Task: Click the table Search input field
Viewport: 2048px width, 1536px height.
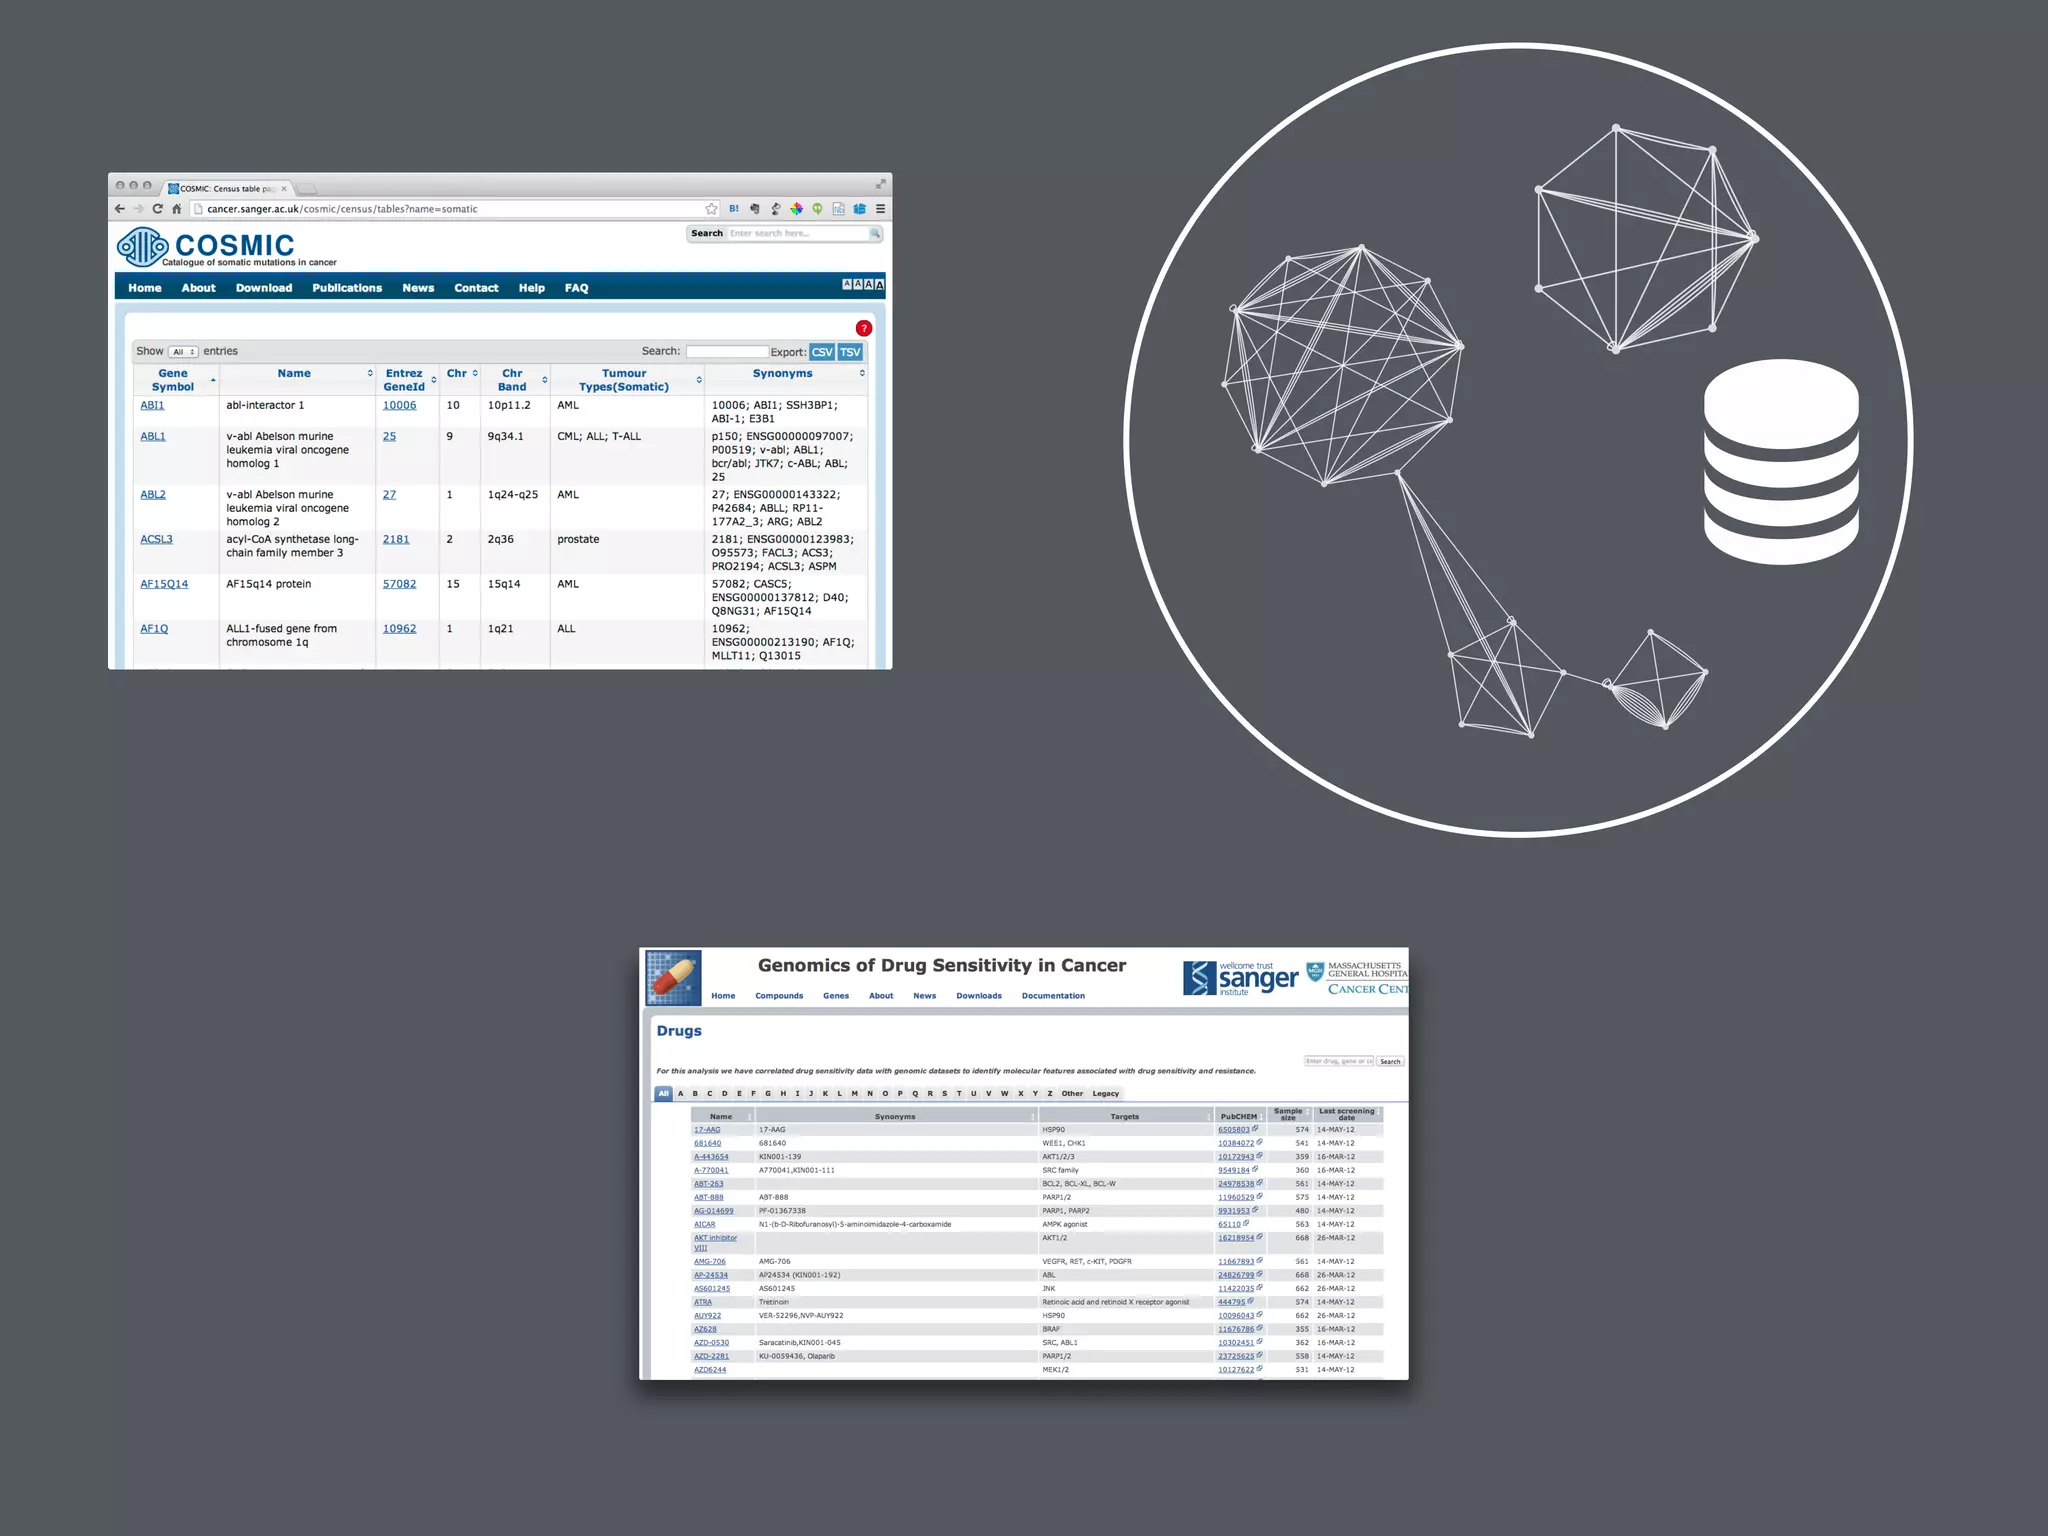Action: coord(726,352)
